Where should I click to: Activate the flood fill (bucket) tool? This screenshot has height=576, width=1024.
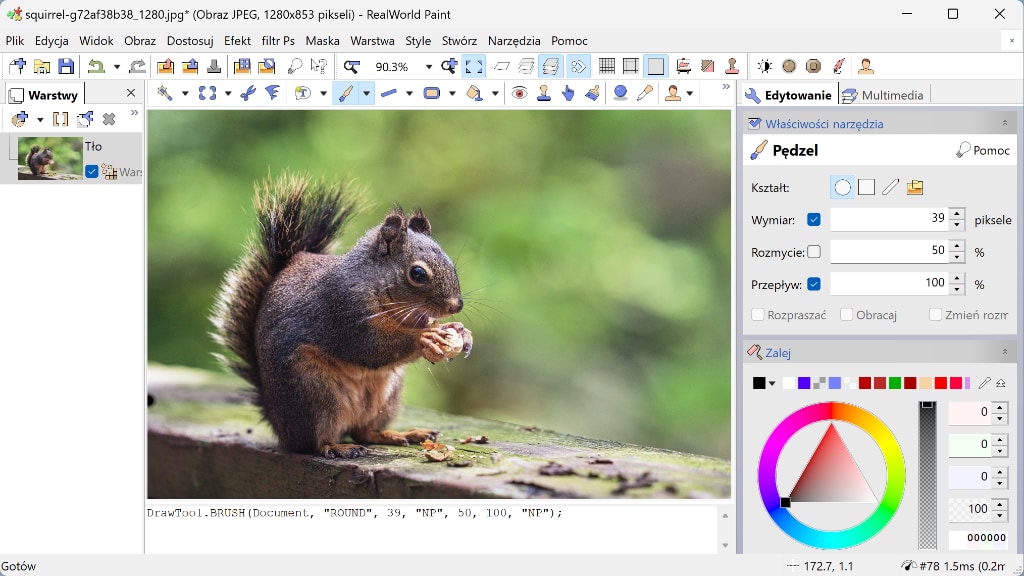(x=472, y=93)
